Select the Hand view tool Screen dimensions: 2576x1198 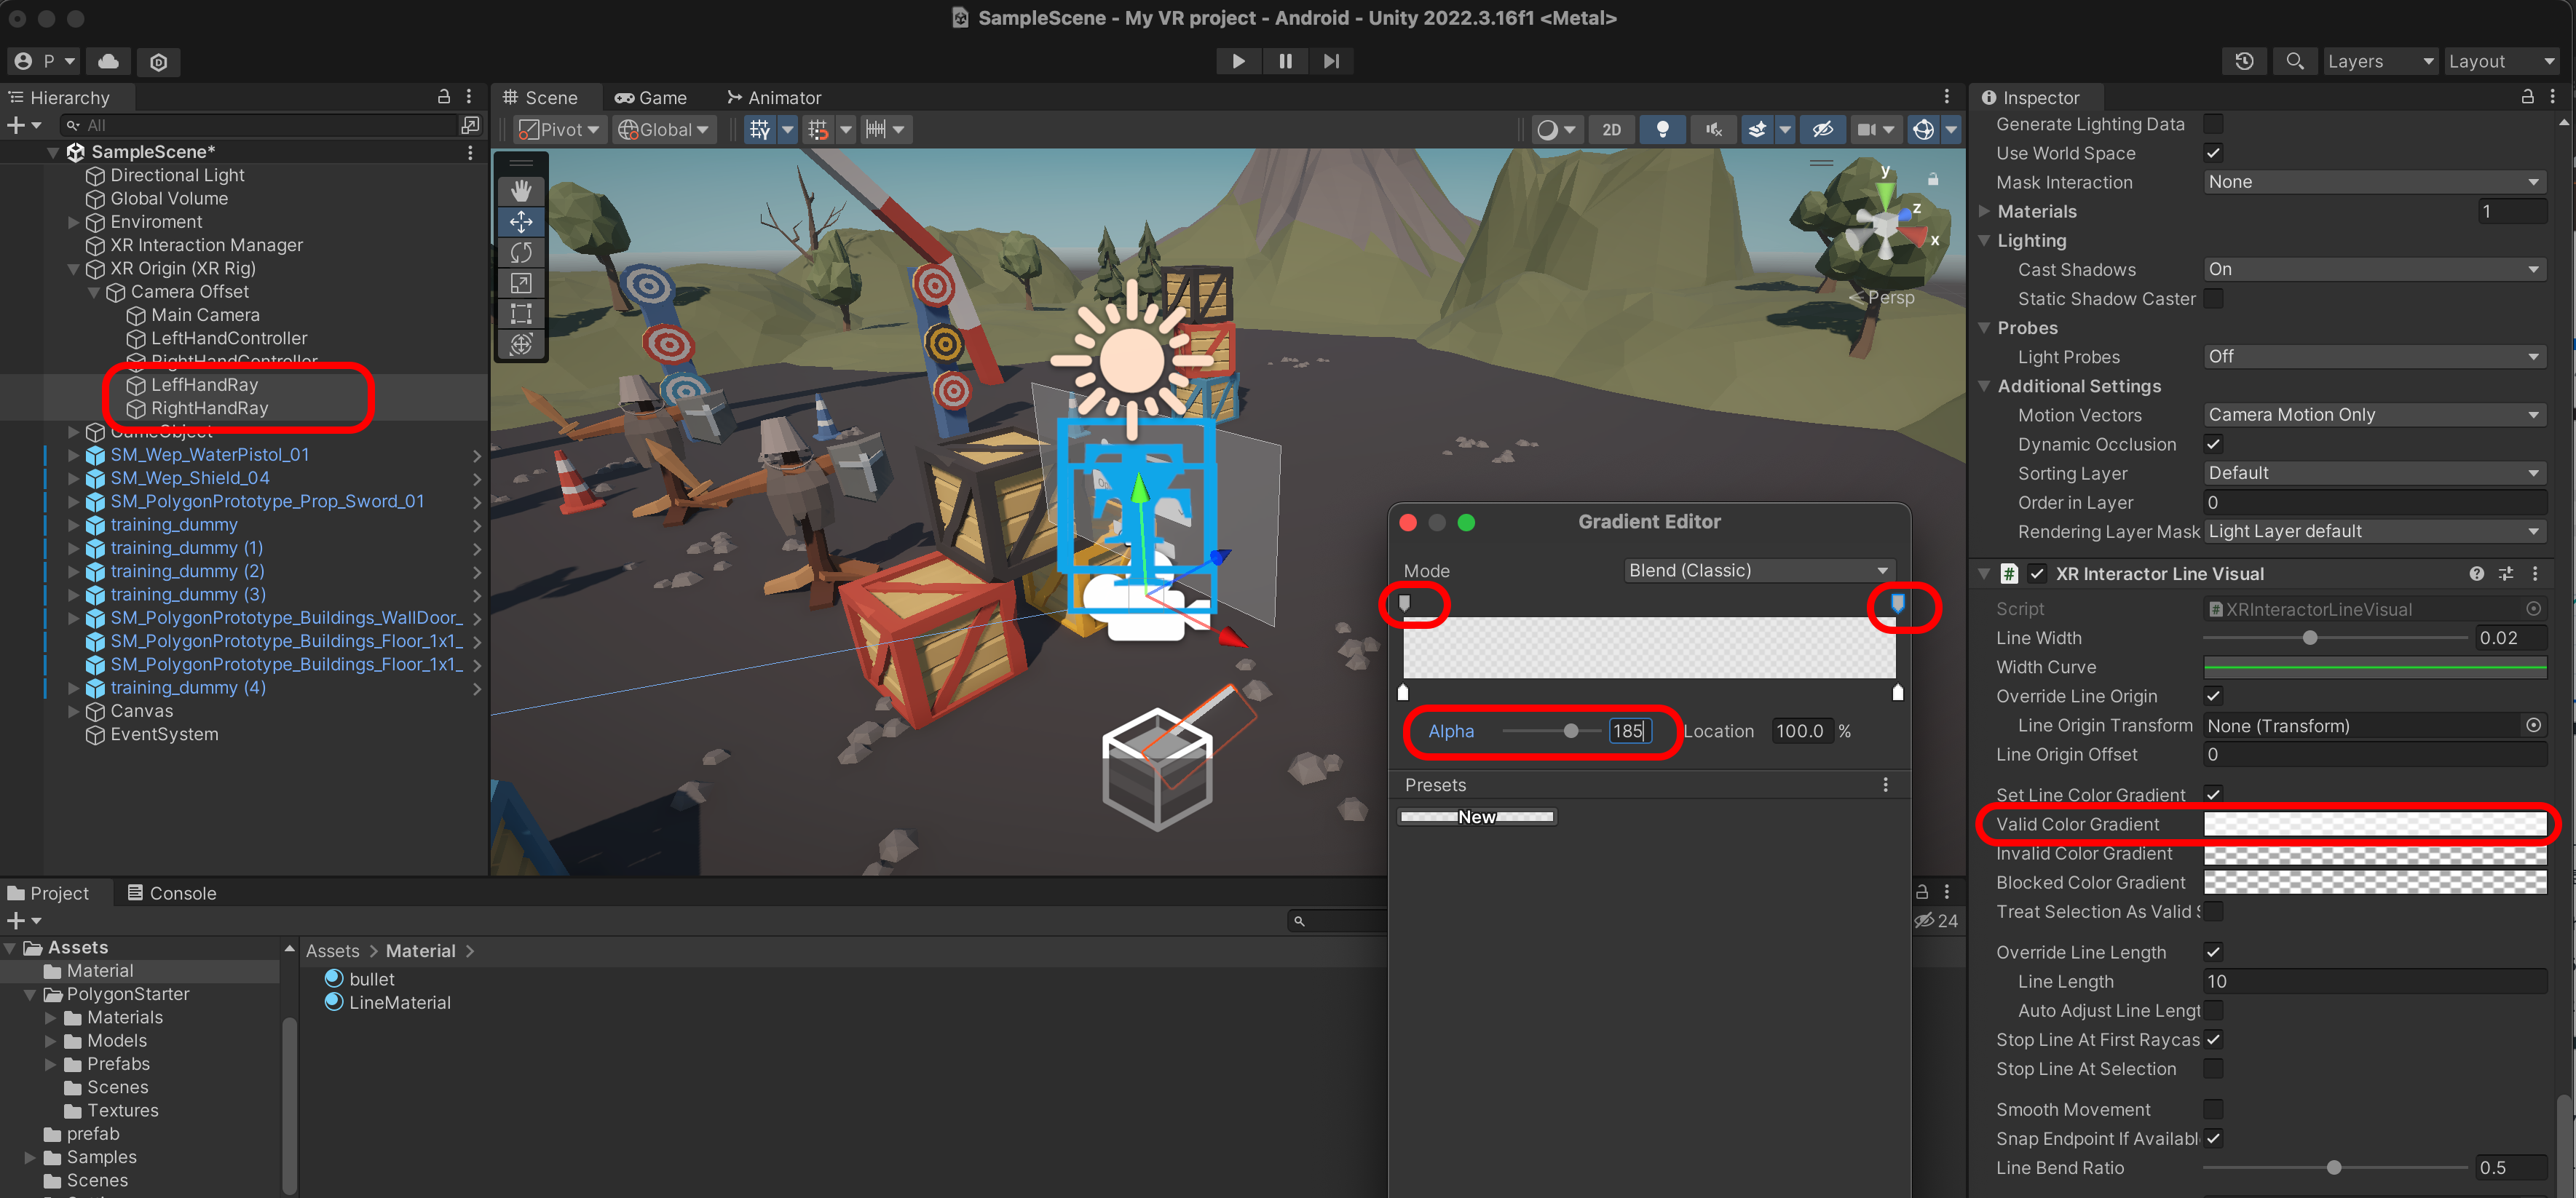521,190
